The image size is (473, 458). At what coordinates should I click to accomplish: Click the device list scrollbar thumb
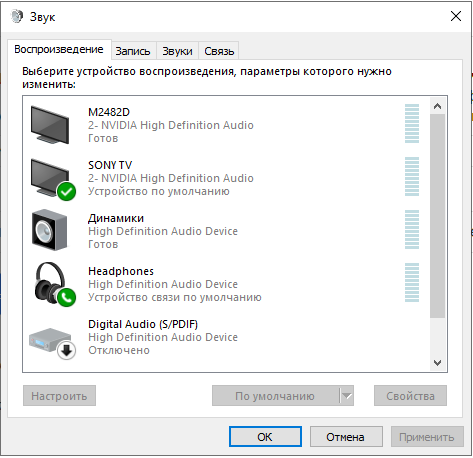(437, 216)
